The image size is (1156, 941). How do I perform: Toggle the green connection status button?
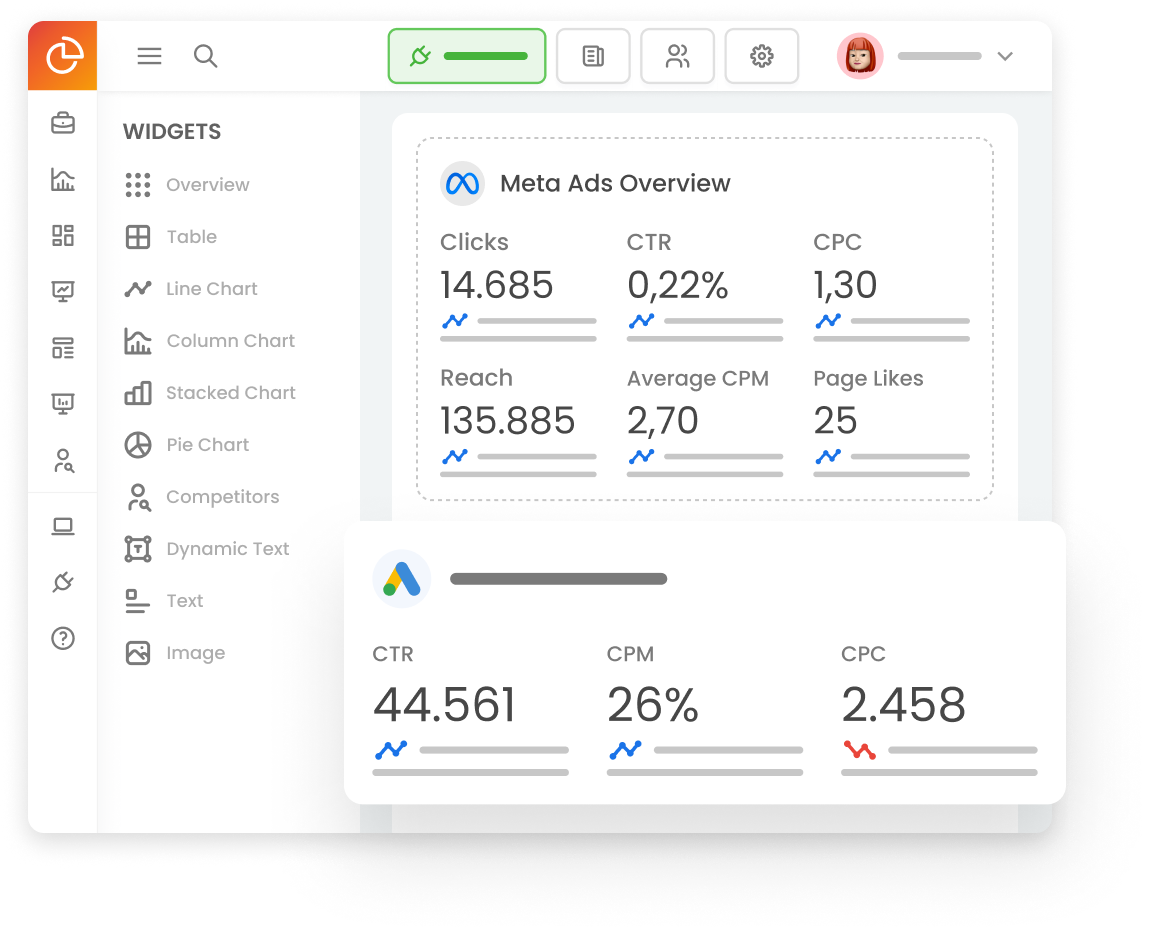tap(466, 56)
